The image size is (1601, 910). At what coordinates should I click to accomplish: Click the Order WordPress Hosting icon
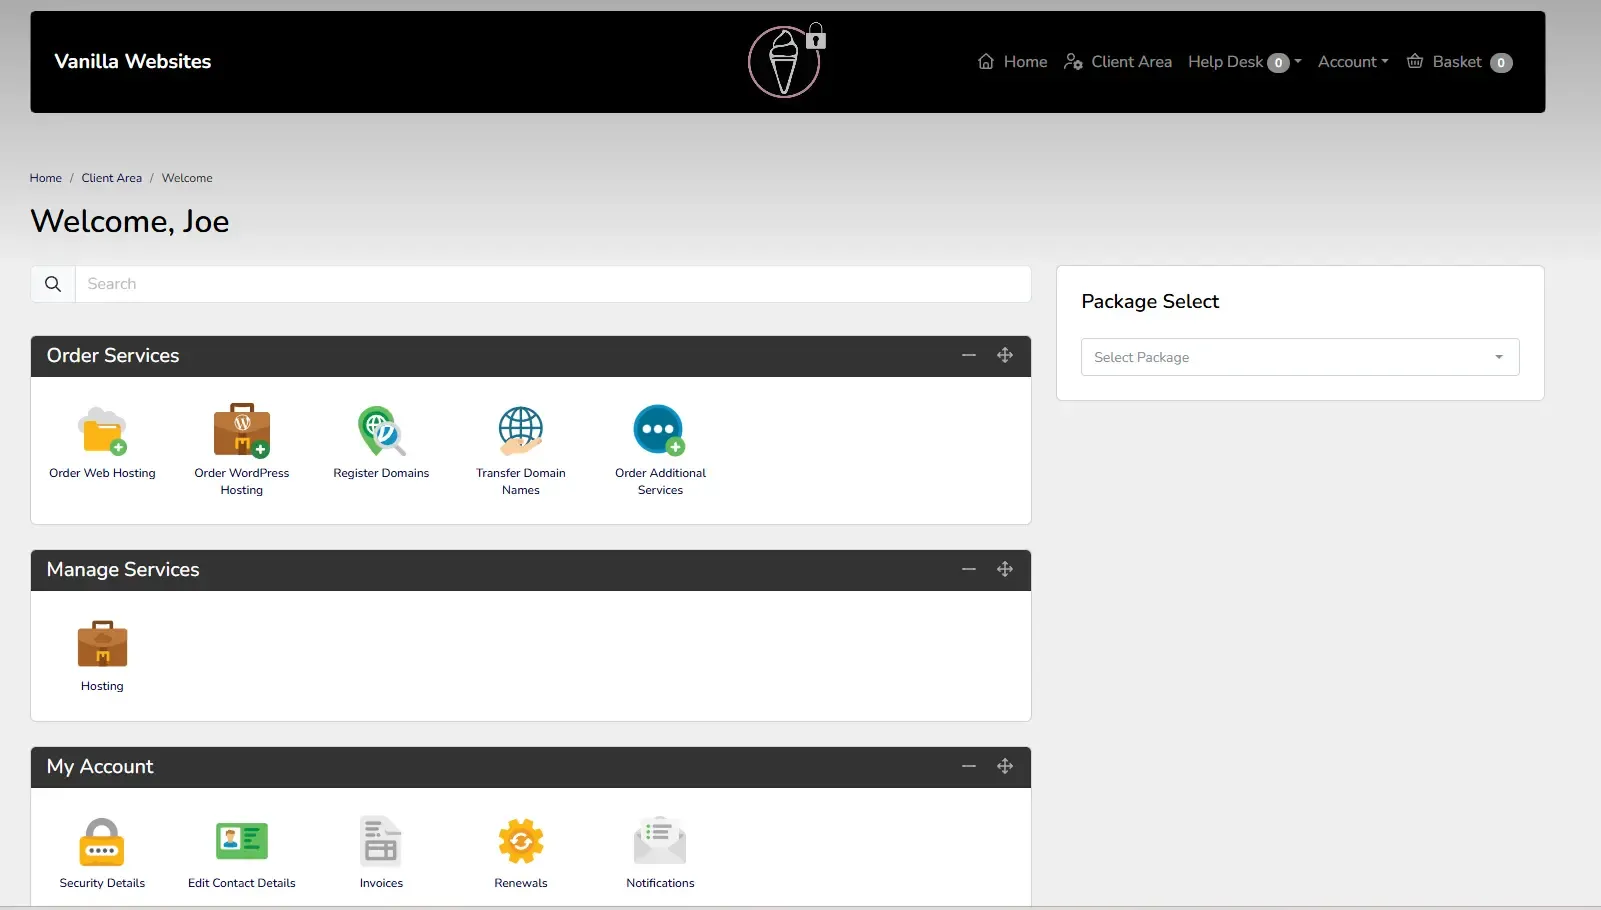tap(241, 431)
